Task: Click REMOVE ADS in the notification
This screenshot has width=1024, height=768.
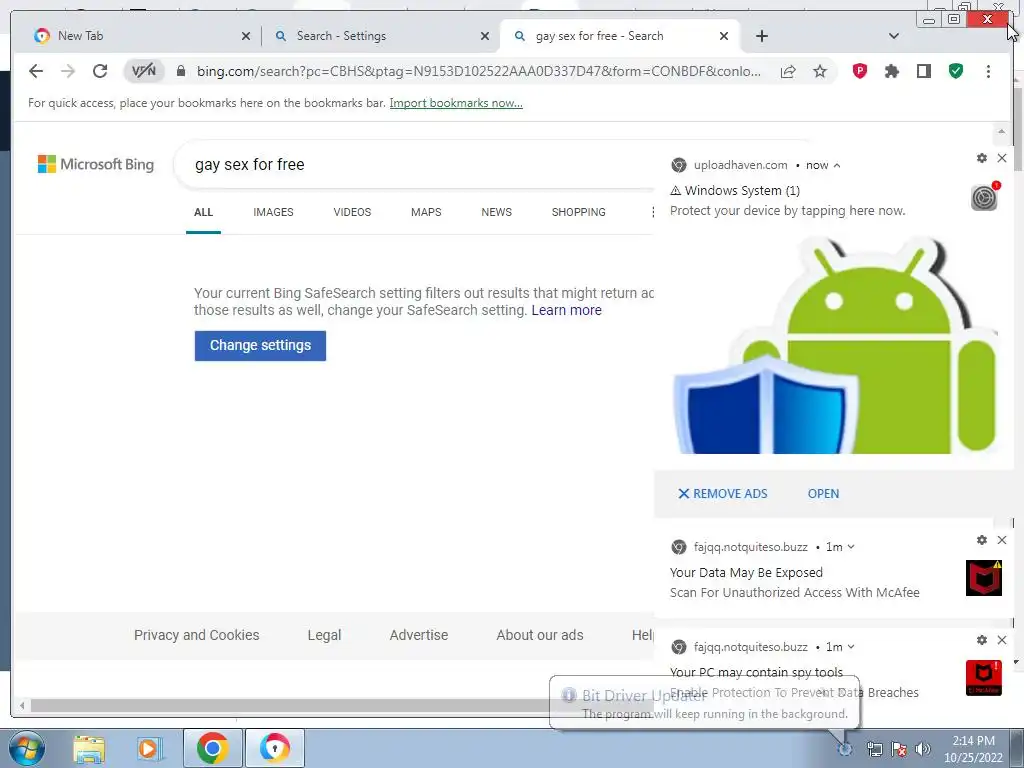Action: (722, 494)
